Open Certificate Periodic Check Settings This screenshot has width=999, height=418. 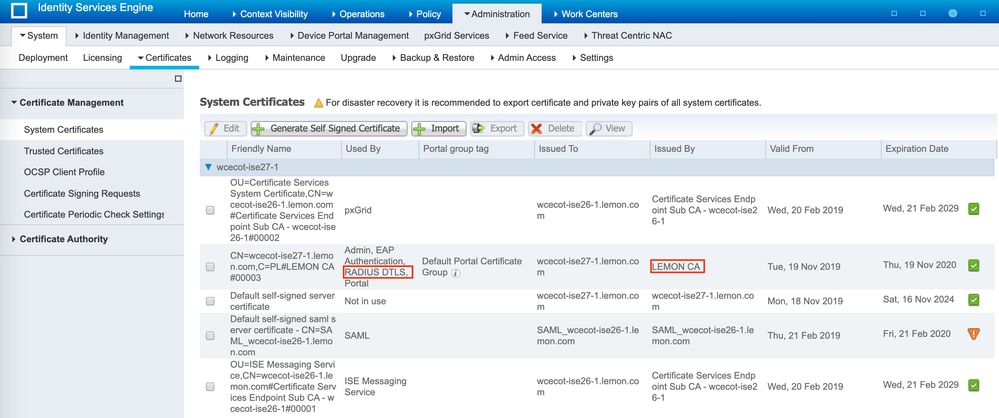[92, 214]
